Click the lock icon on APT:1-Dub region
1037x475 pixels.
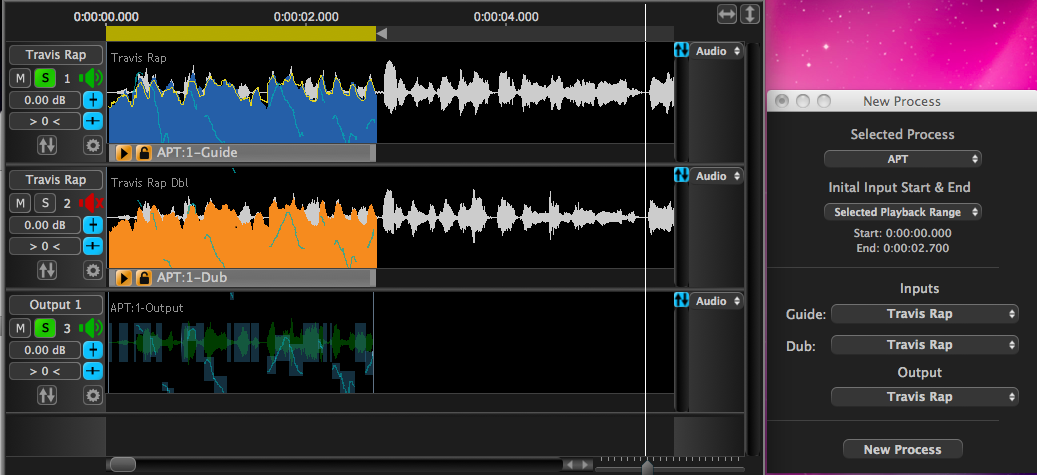(x=143, y=277)
